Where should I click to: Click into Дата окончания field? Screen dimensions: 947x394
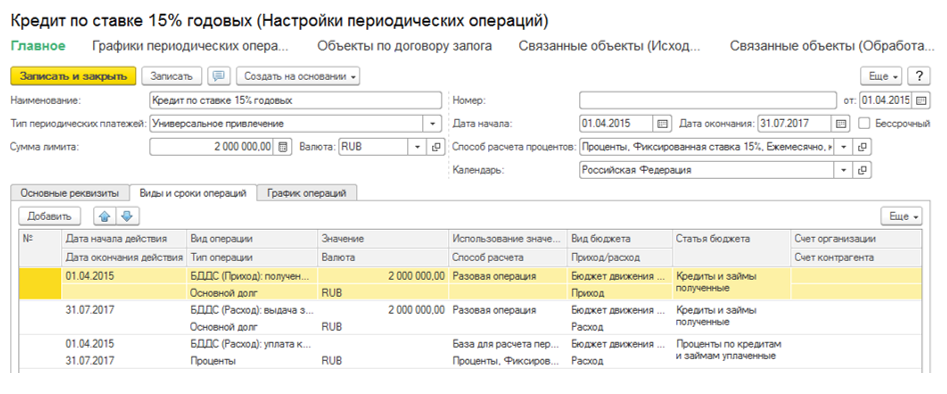[x=794, y=124]
